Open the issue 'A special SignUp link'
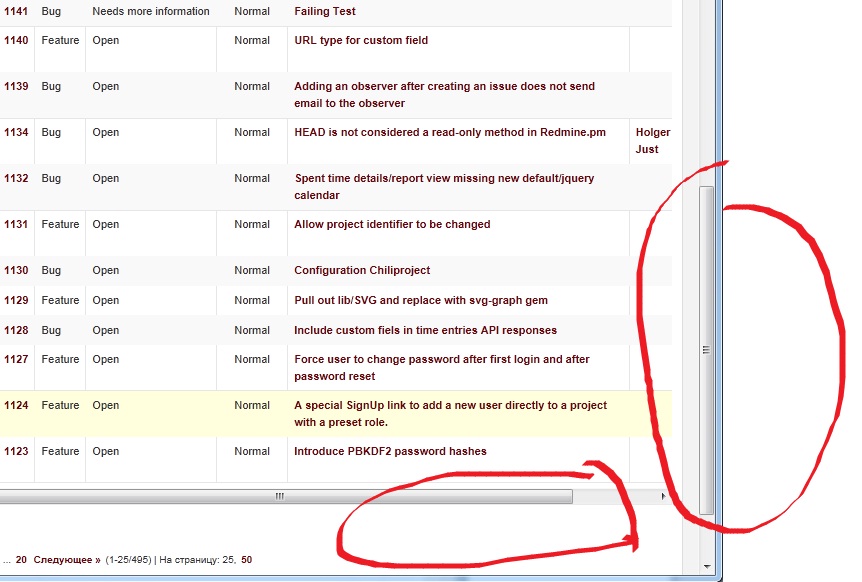This screenshot has width=862, height=582. pyautogui.click(x=450, y=413)
